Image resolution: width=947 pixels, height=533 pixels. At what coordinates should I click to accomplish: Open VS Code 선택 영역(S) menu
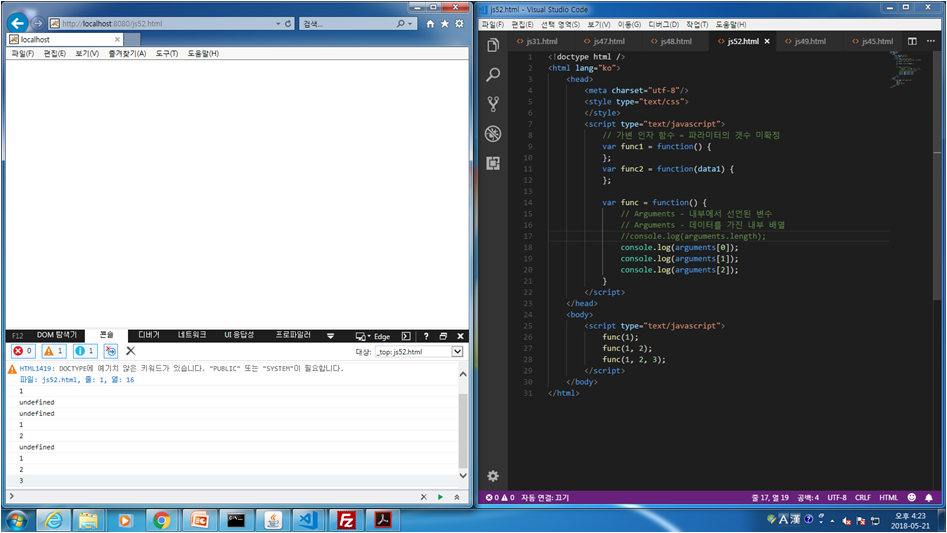point(560,24)
